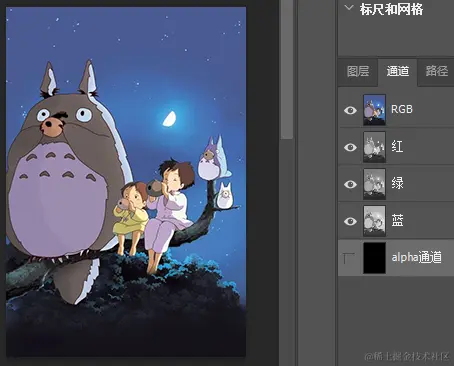The height and width of the screenshot is (366, 454).
Task: Switch to the 图层 tab
Action: tap(358, 71)
